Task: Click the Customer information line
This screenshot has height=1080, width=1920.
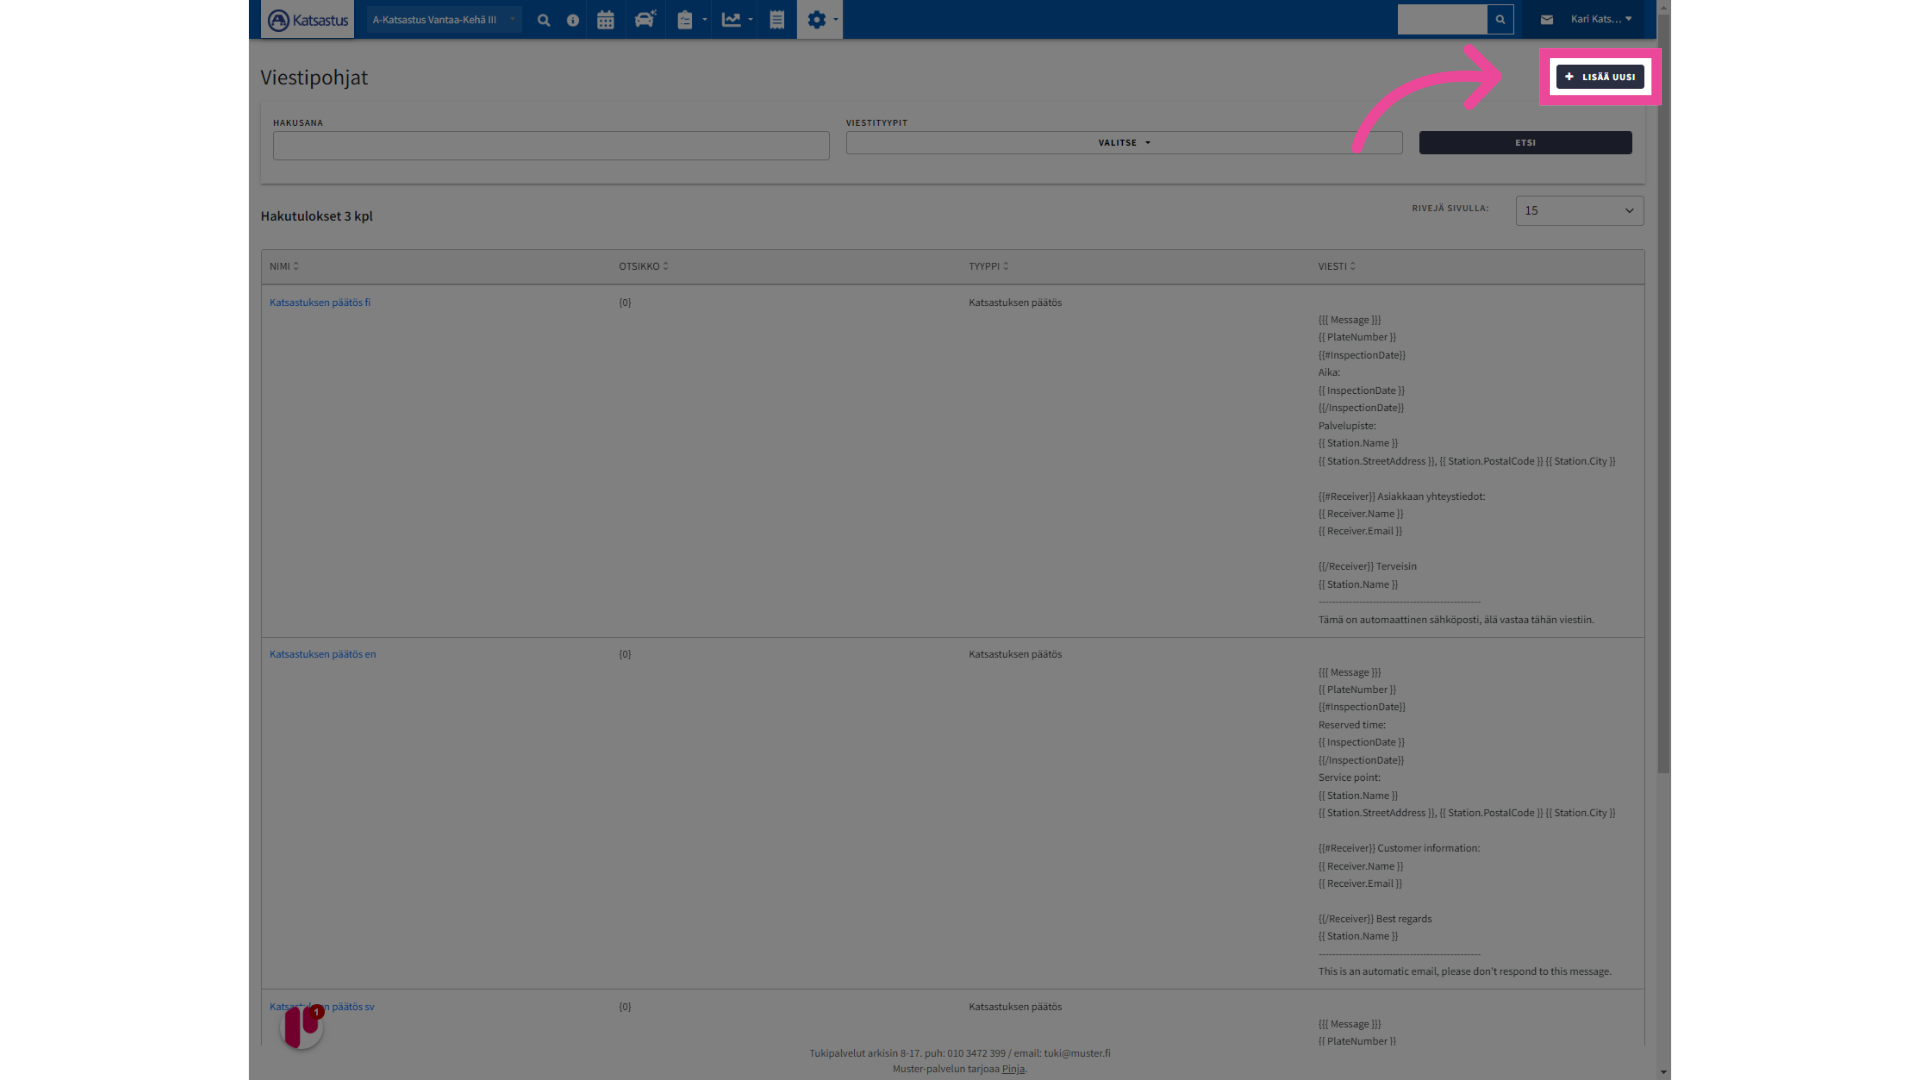Action: [x=1399, y=849]
